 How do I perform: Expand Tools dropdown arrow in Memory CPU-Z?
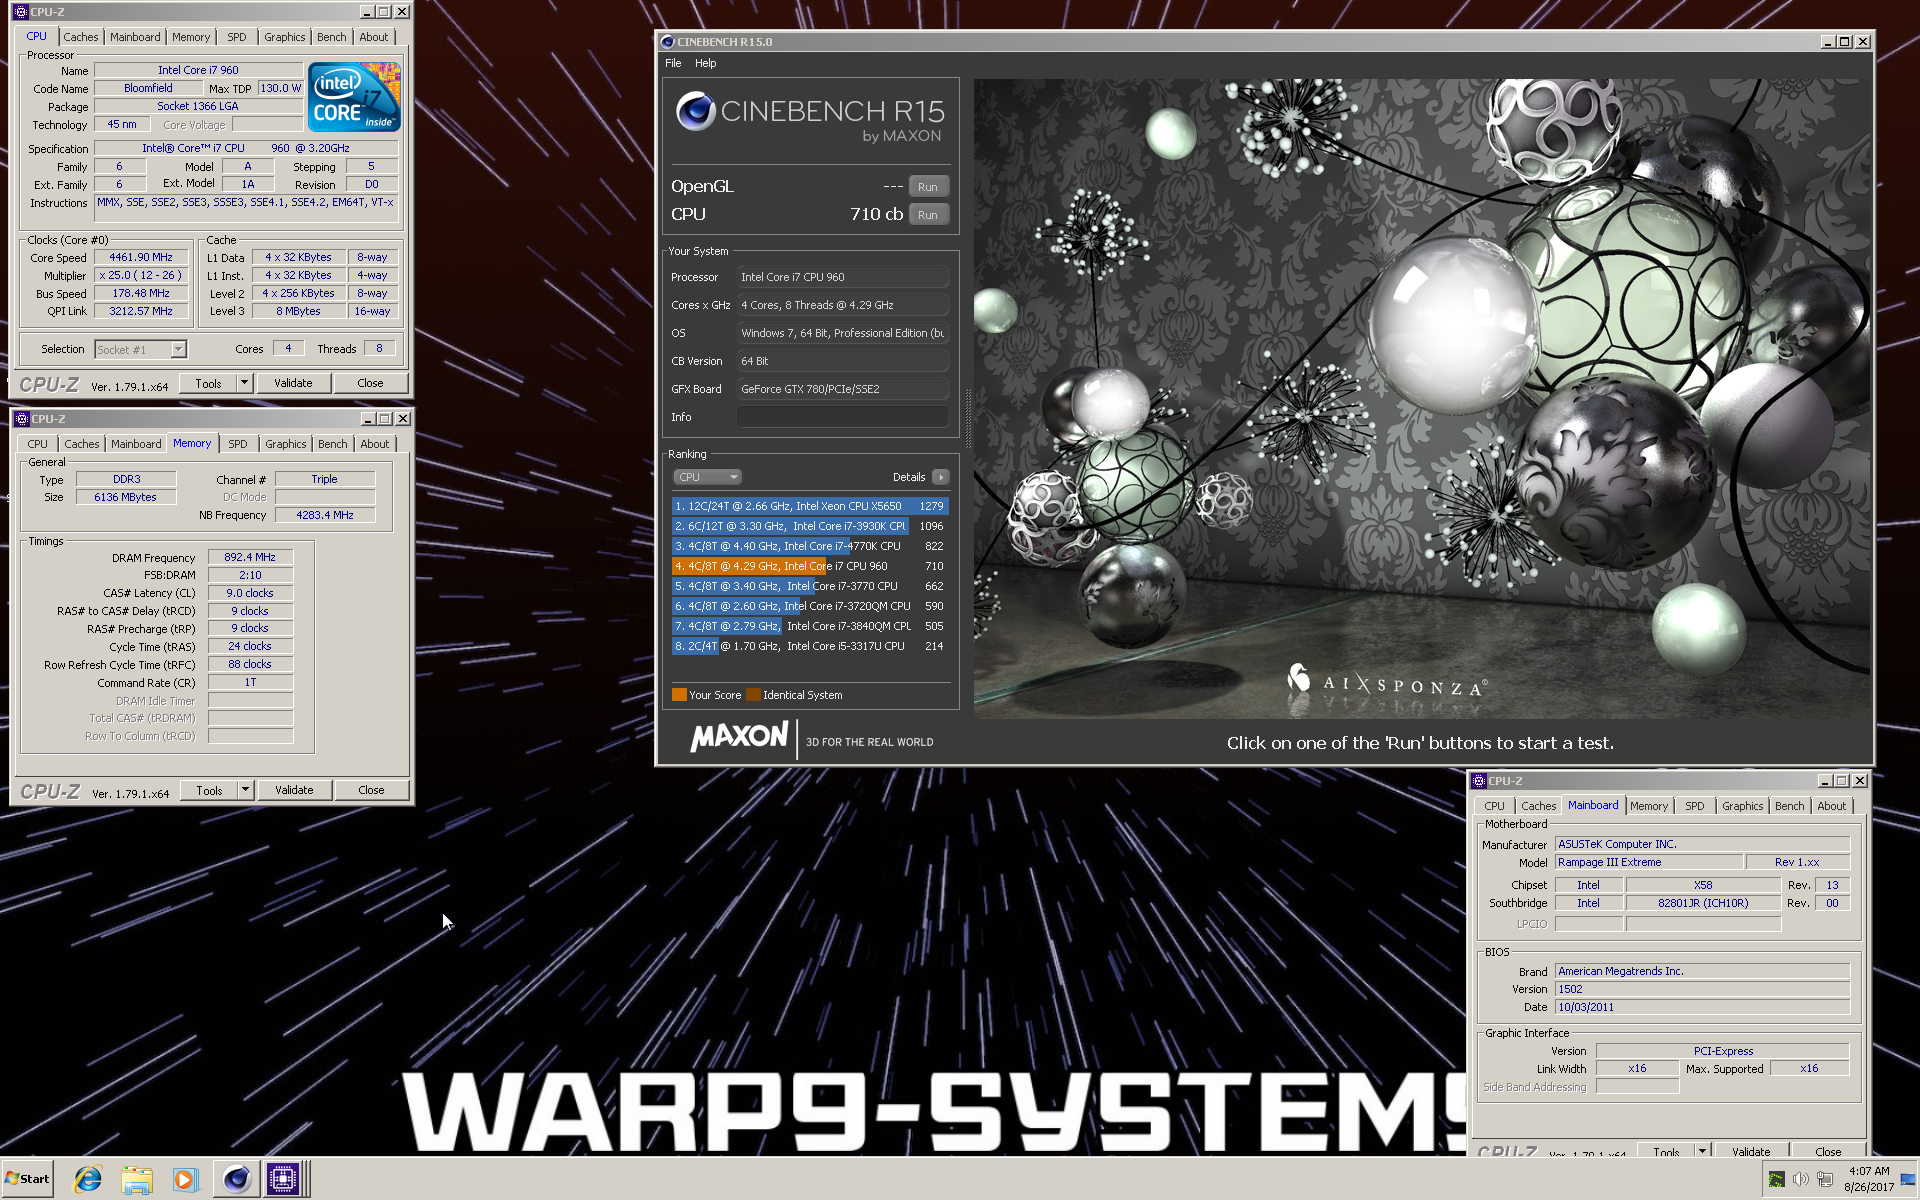pyautogui.click(x=244, y=790)
